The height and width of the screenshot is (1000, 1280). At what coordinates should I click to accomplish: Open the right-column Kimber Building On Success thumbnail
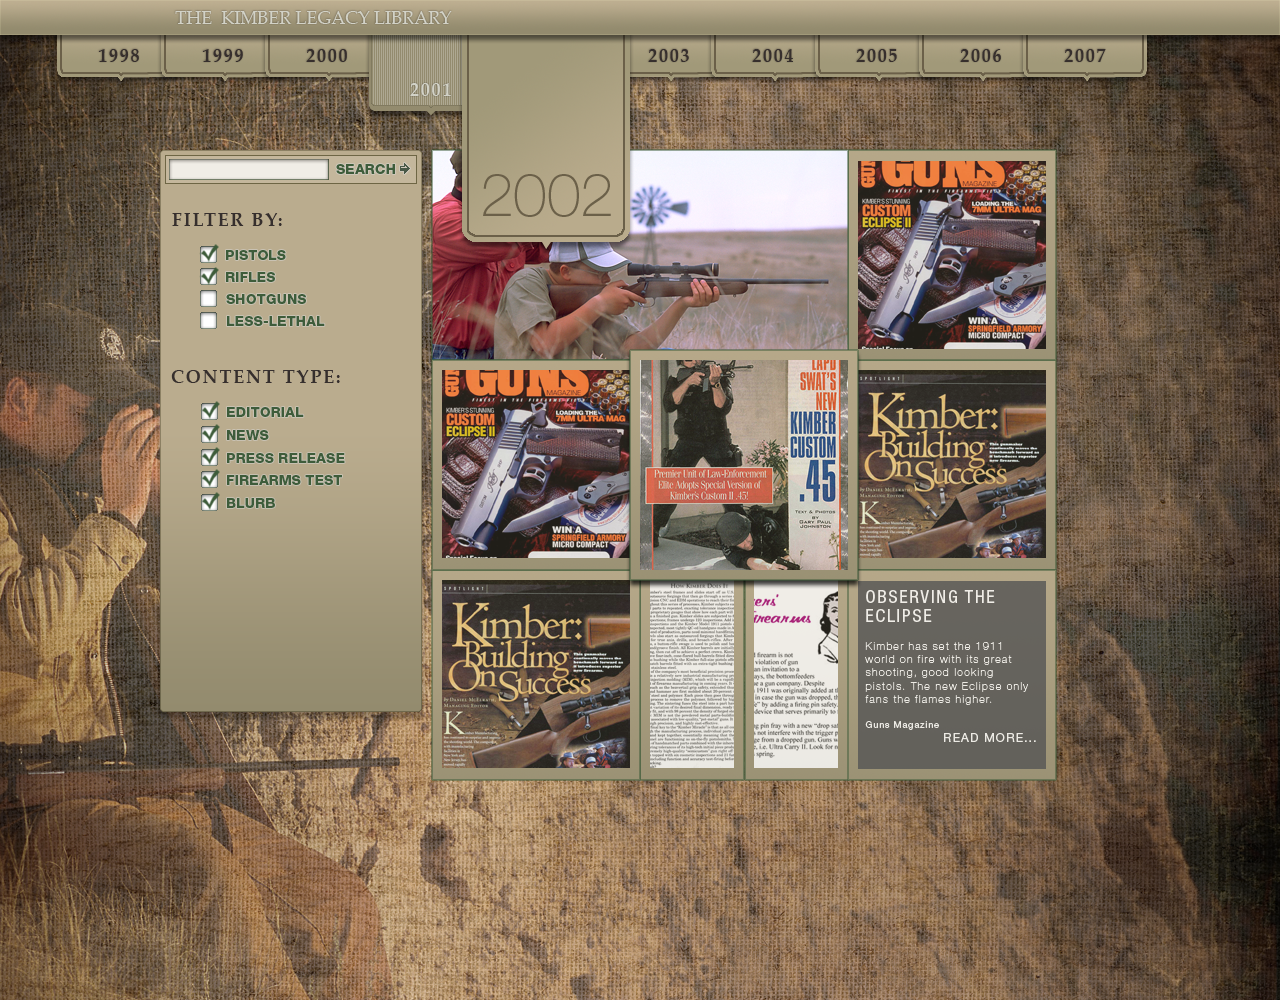click(x=952, y=464)
